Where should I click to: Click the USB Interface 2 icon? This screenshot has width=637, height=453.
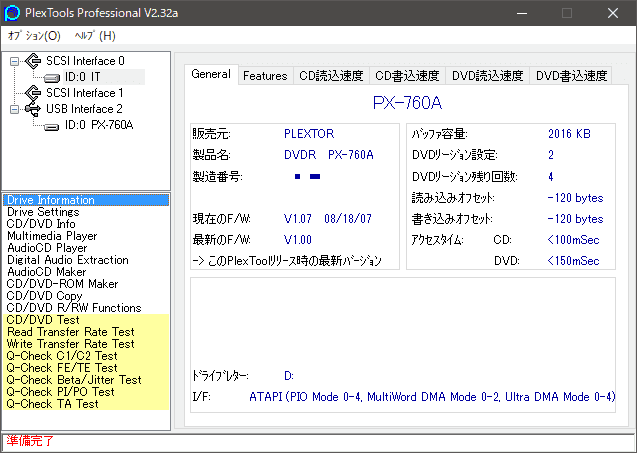tap(32, 109)
